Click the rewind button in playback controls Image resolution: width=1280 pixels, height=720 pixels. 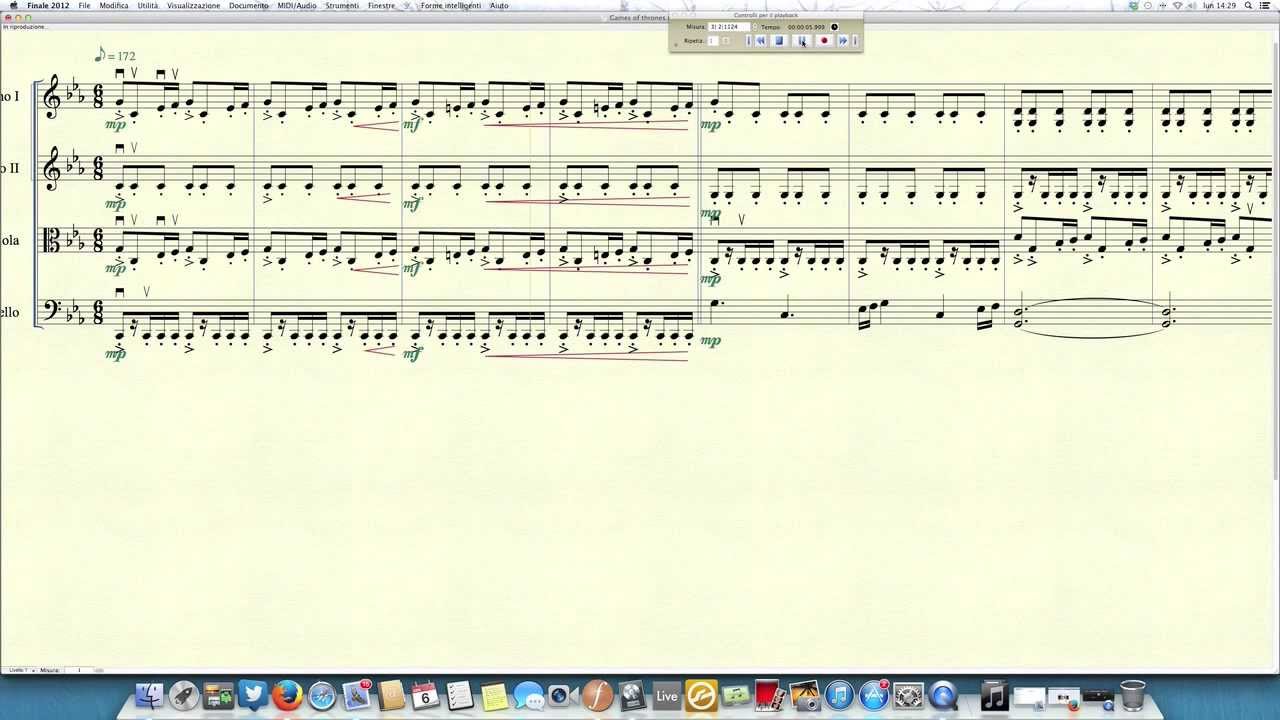(760, 40)
